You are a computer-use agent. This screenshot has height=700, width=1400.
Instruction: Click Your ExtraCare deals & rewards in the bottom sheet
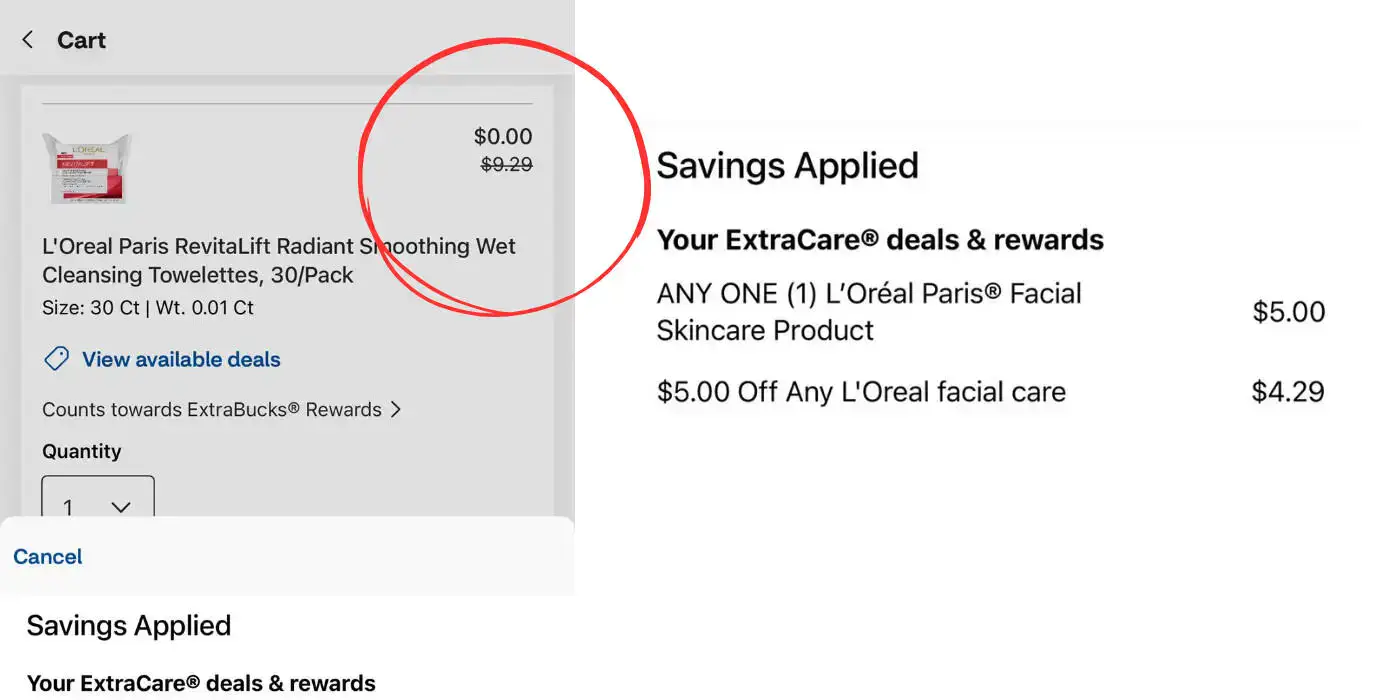pos(201,683)
